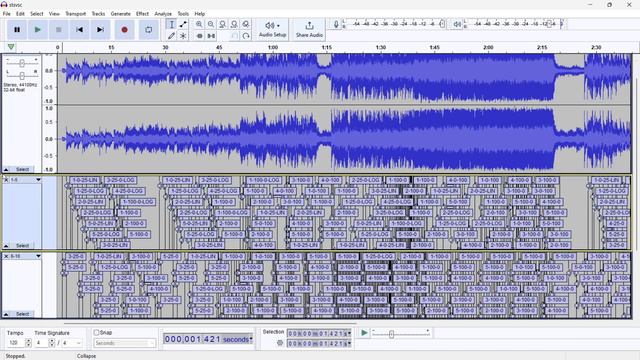Skip to start of the project
Image resolution: width=640 pixels, height=360 pixels.
(79, 30)
